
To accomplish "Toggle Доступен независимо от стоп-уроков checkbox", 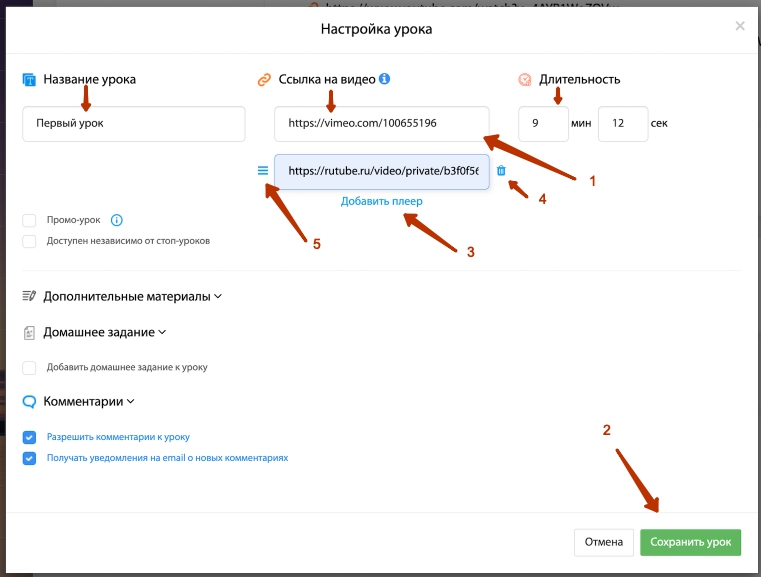I will (x=29, y=241).
